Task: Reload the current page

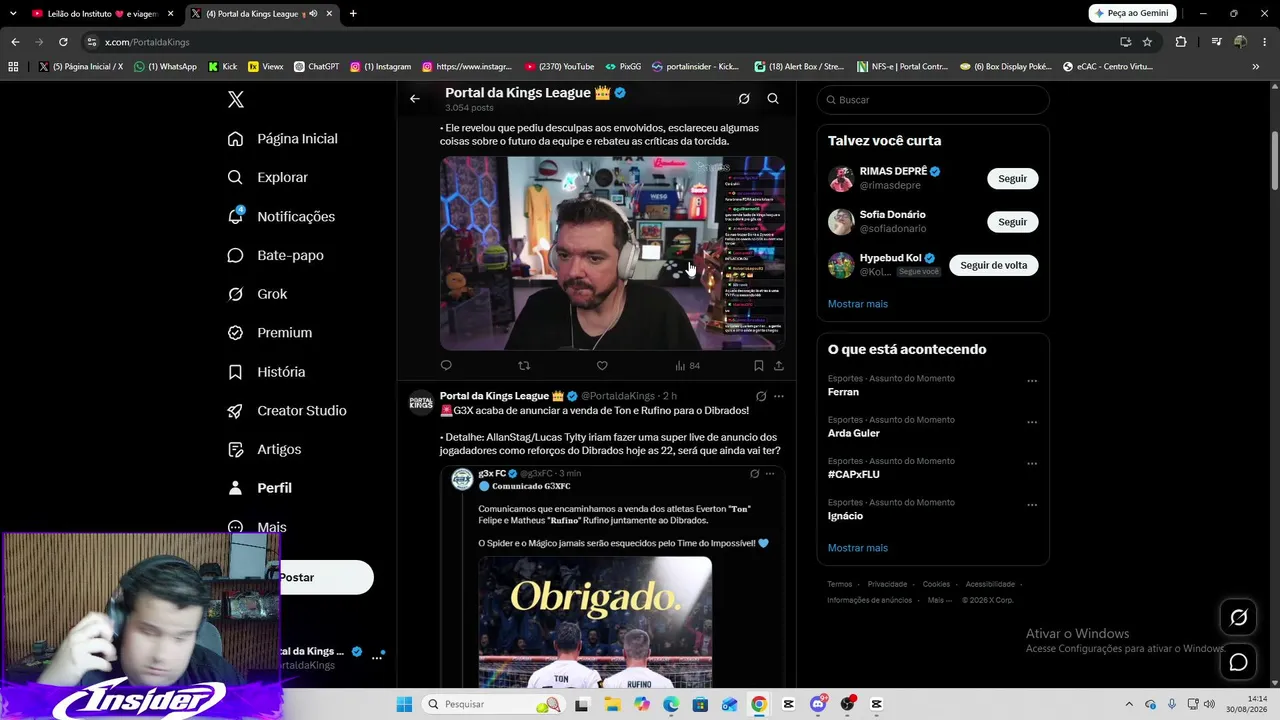Action: click(63, 42)
